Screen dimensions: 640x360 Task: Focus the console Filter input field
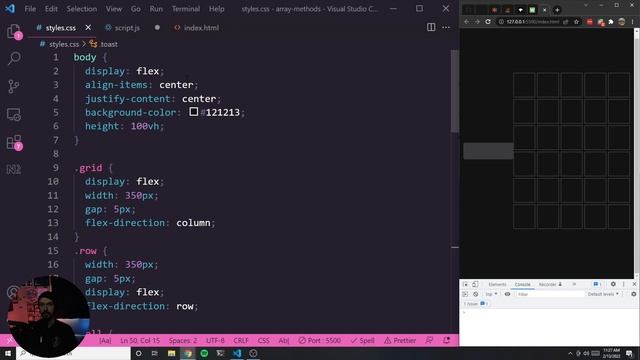549,294
